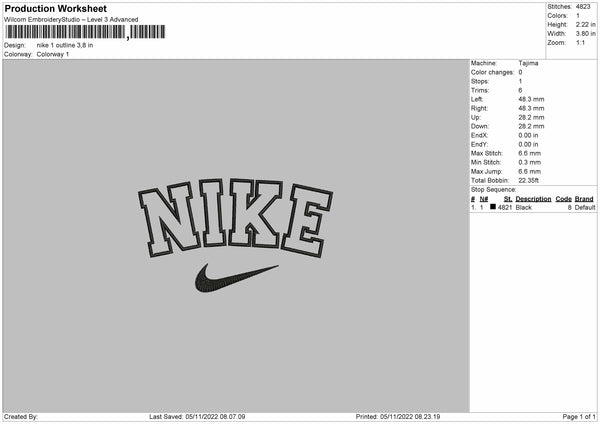The height and width of the screenshot is (424, 600).
Task: Click the barcode under the header
Action: point(86,32)
